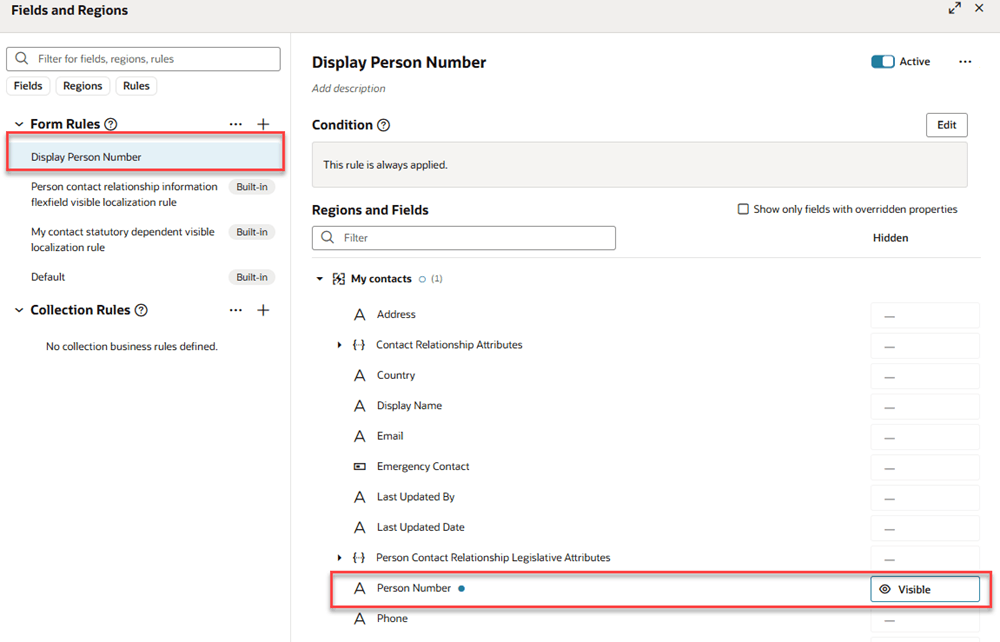Image resolution: width=1000 pixels, height=642 pixels.
Task: Open the Hidden value for Phone
Action: 925,620
